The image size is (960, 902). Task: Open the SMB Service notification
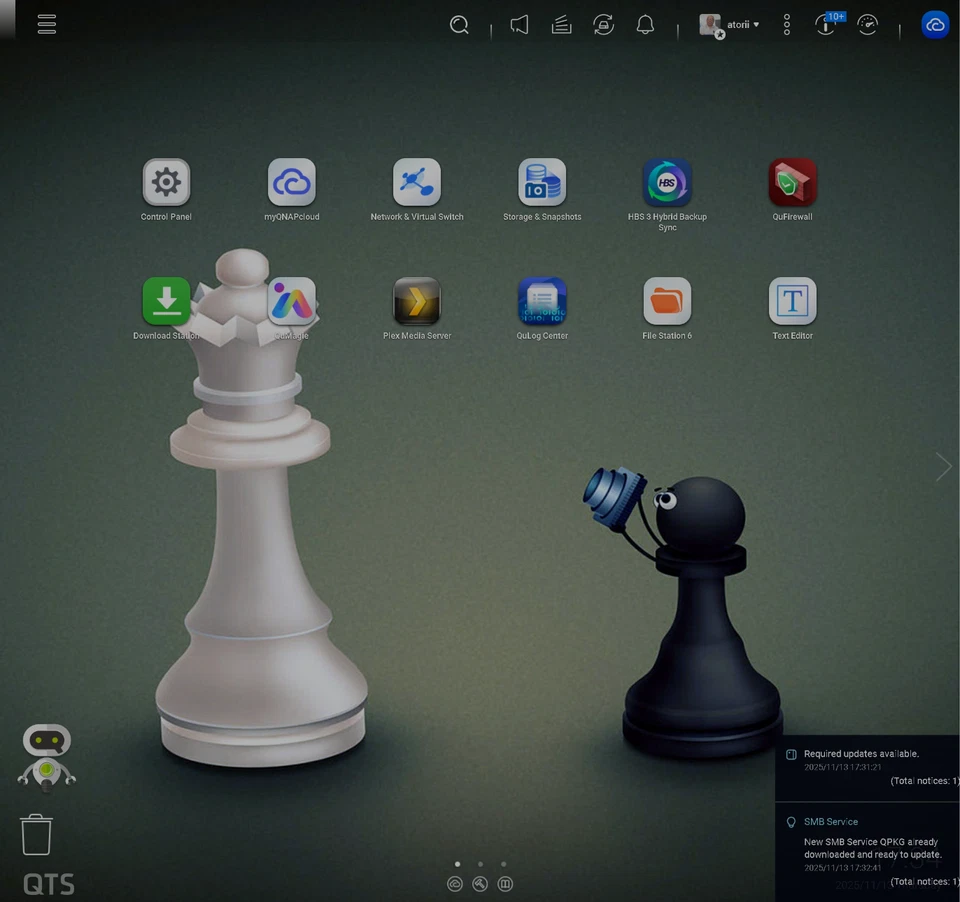coord(868,852)
